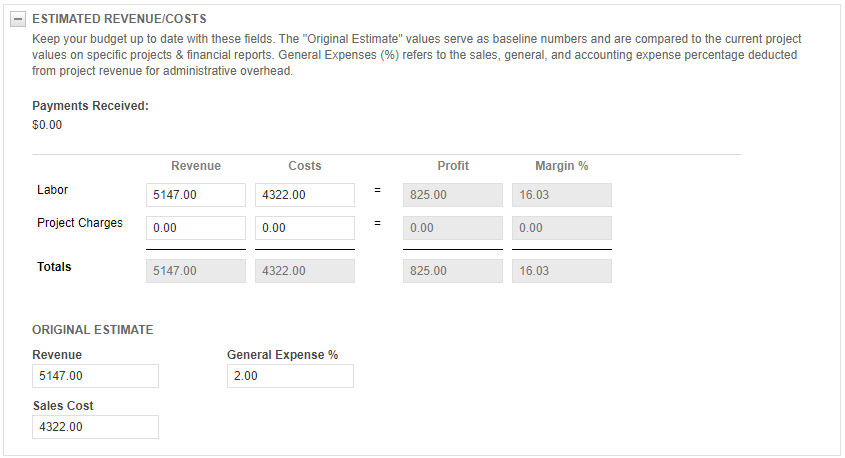This screenshot has width=845, height=458.
Task: Click the Totals Profit field
Action: click(452, 270)
